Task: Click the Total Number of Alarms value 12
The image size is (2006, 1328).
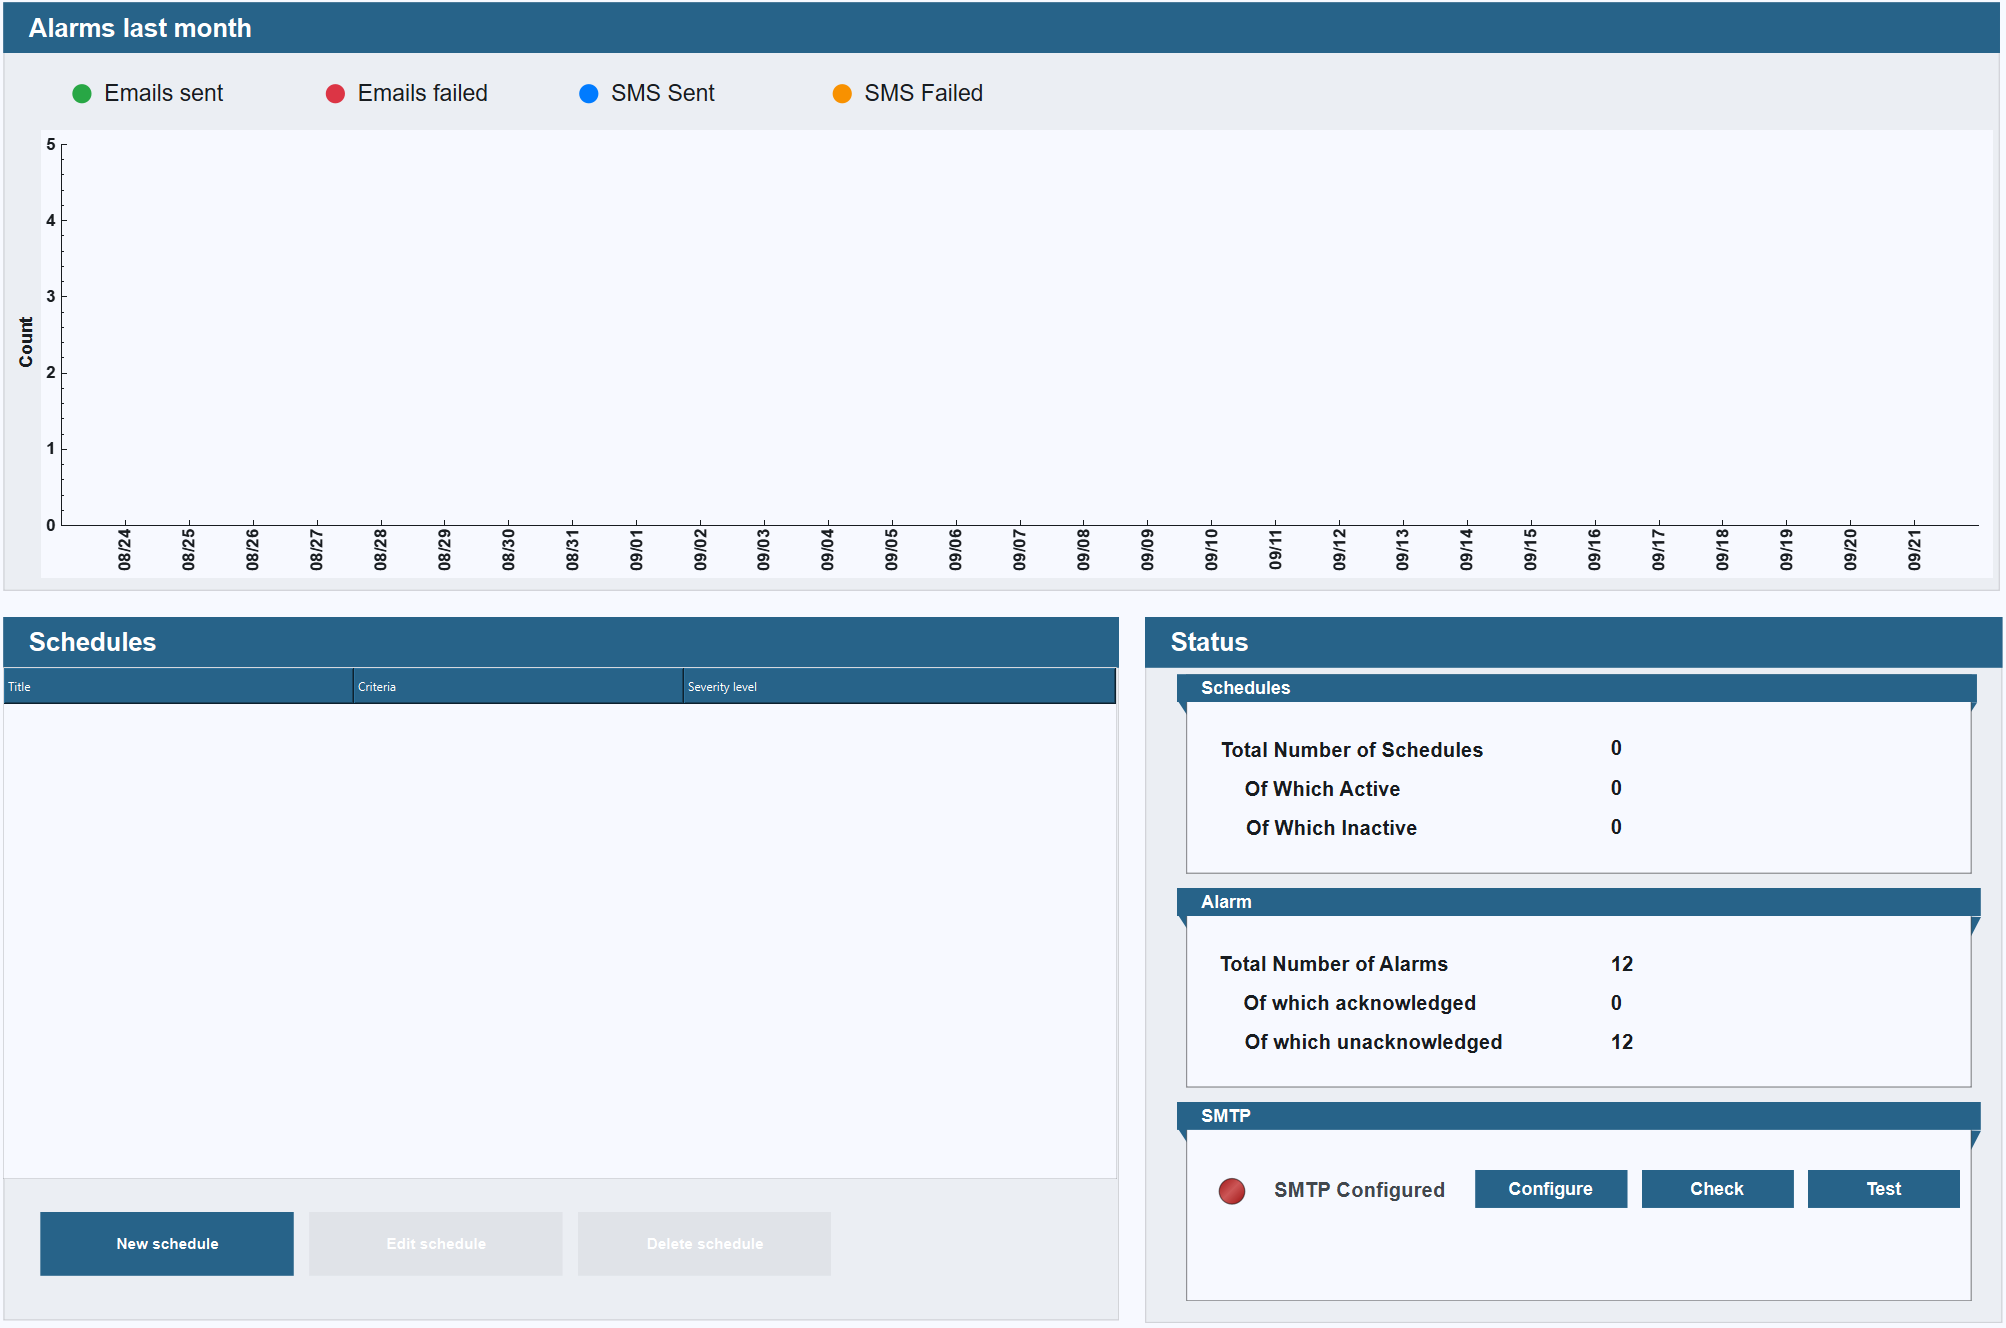Action: pos(1621,964)
